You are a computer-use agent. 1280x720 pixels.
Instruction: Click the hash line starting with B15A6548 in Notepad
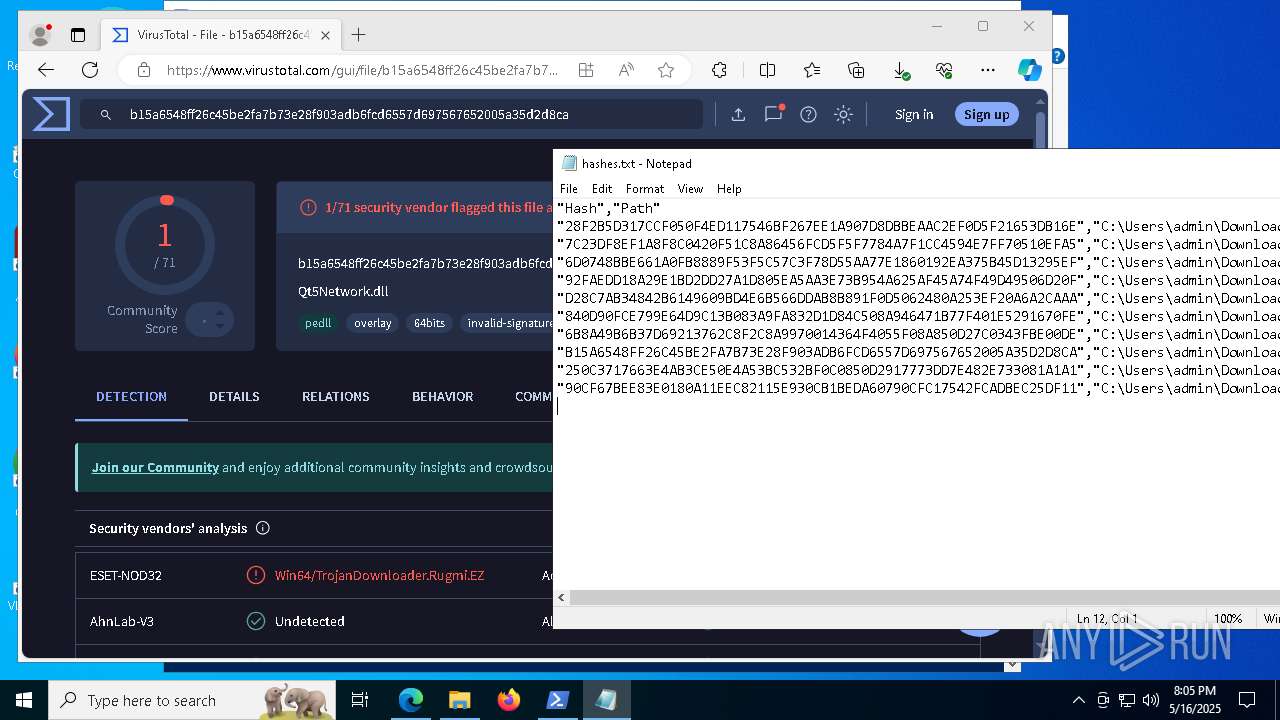pyautogui.click(x=918, y=352)
